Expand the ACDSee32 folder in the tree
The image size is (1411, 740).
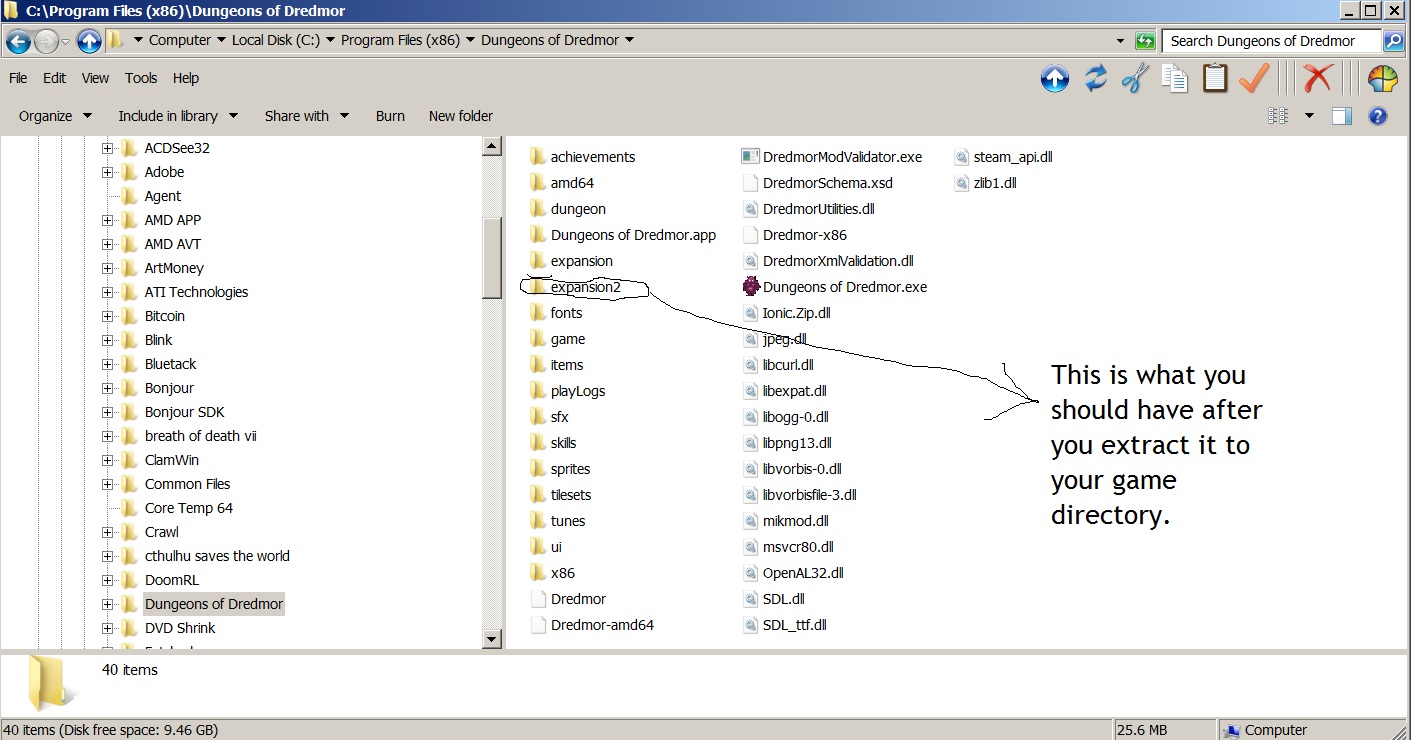coord(107,148)
